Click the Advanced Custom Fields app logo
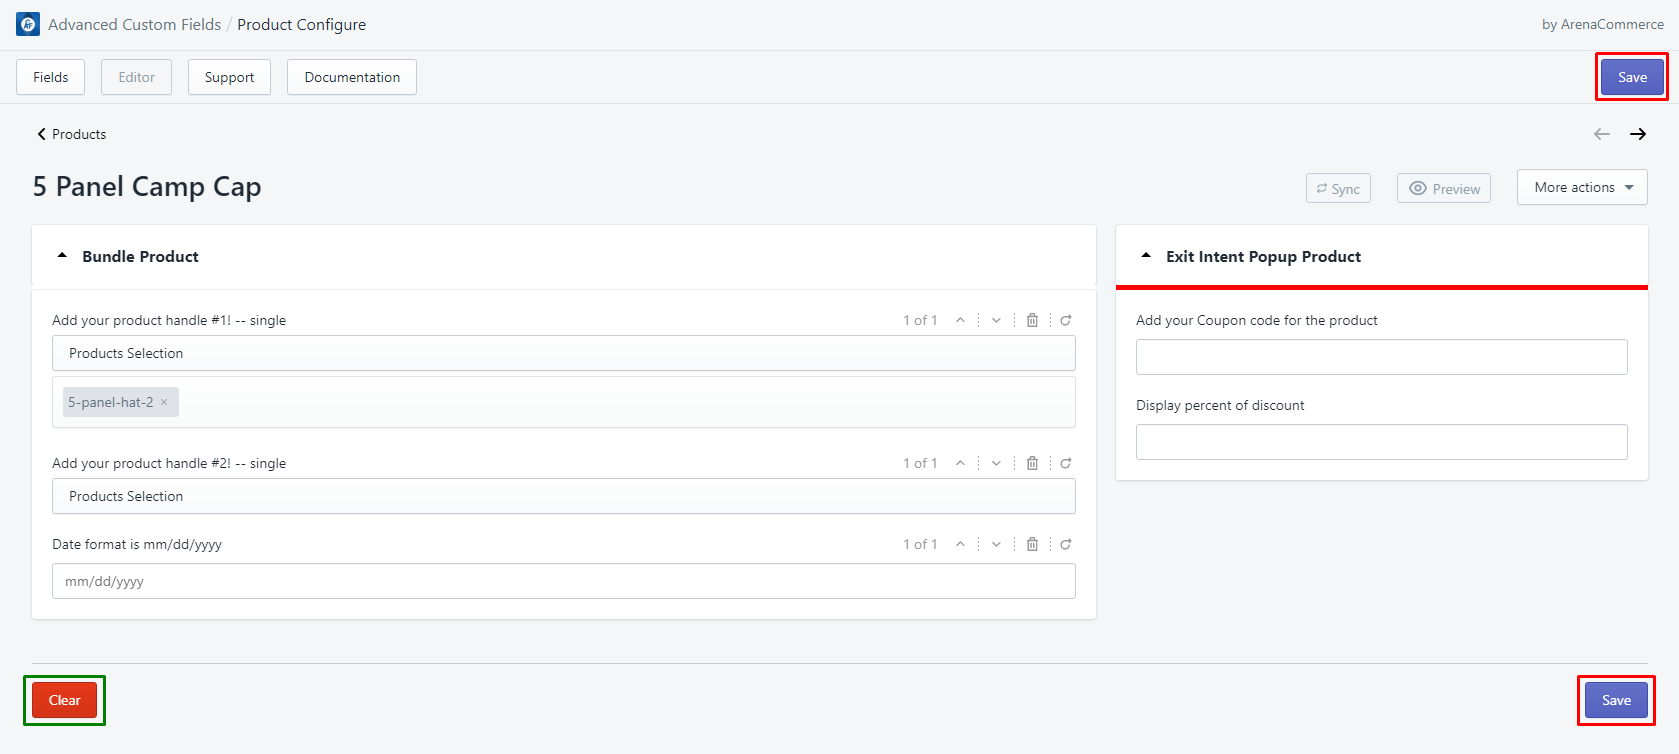Screen dimensions: 1679x754 tap(28, 24)
